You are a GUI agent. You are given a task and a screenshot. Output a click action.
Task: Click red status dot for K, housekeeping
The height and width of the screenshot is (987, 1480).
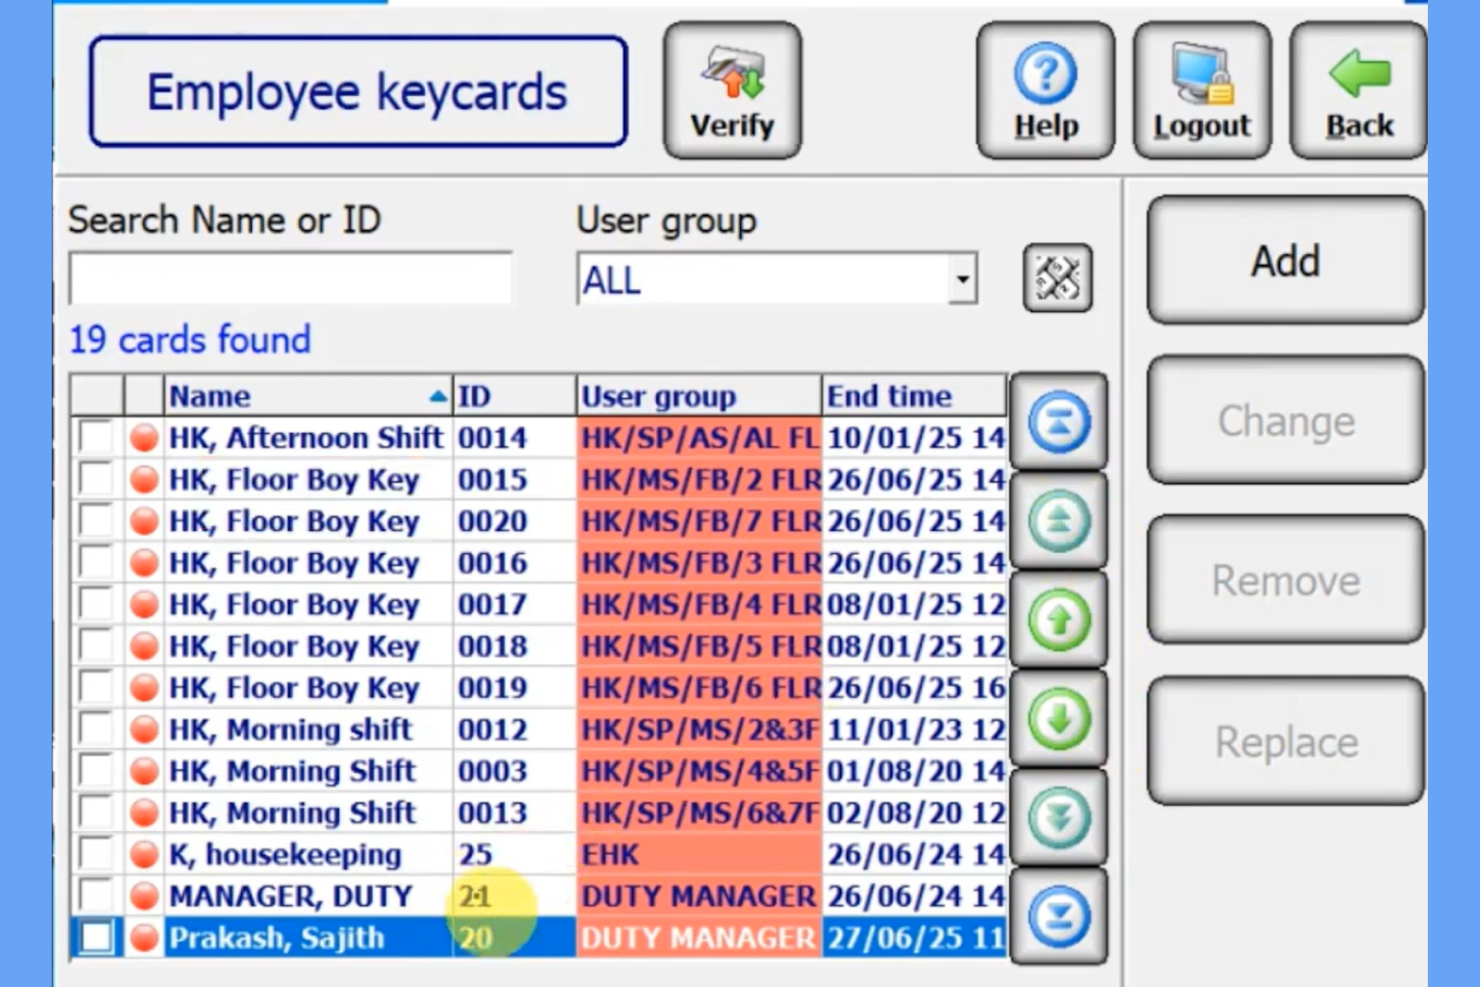pyautogui.click(x=144, y=854)
